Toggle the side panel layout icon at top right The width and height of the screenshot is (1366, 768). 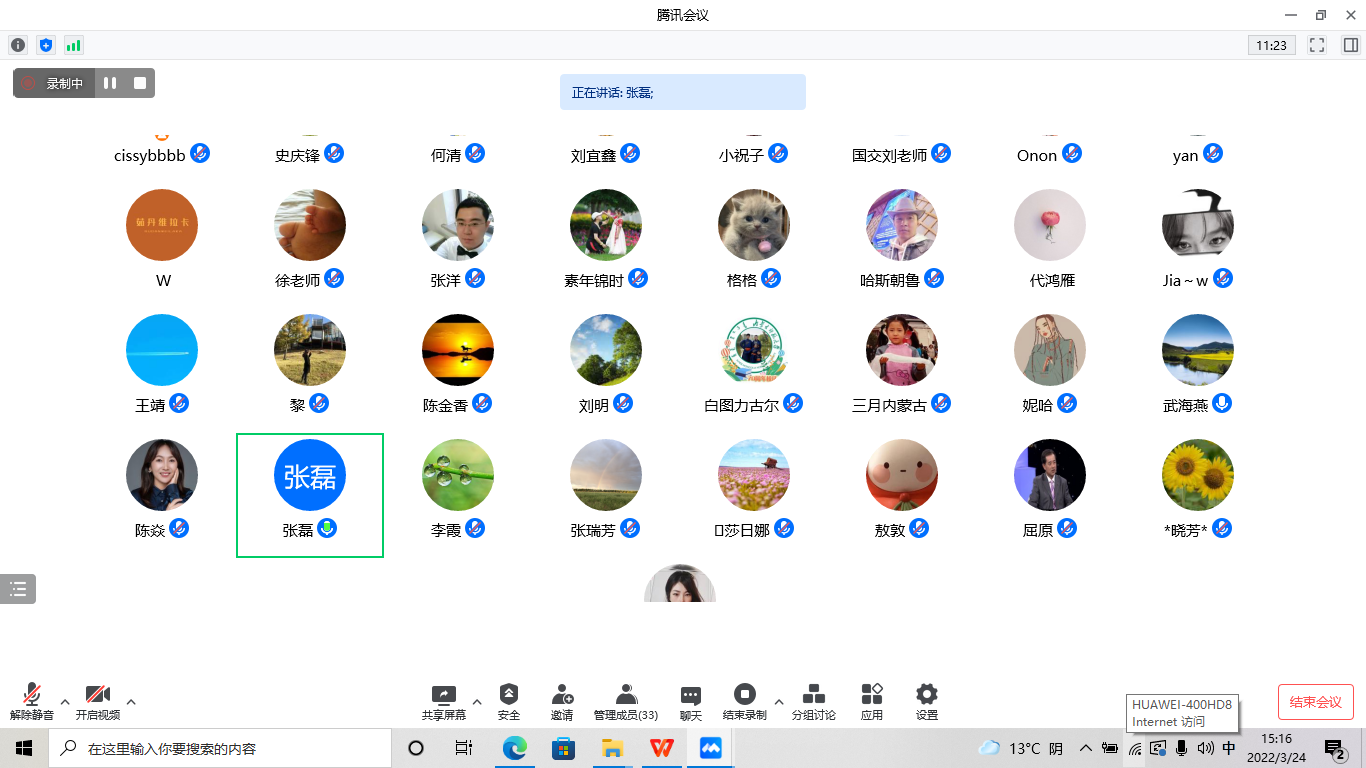pyautogui.click(x=1350, y=45)
